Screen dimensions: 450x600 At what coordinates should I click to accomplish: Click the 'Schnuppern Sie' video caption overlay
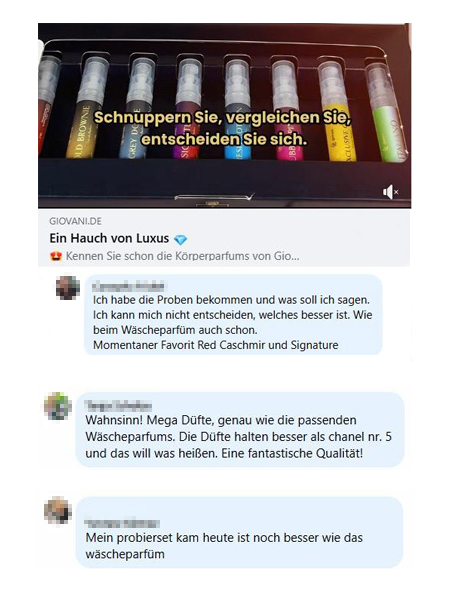[x=223, y=129]
